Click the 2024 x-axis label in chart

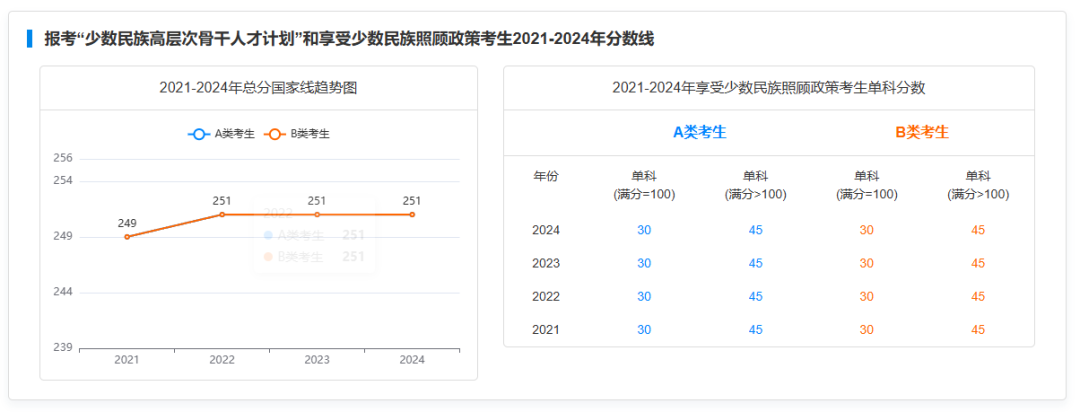(412, 360)
